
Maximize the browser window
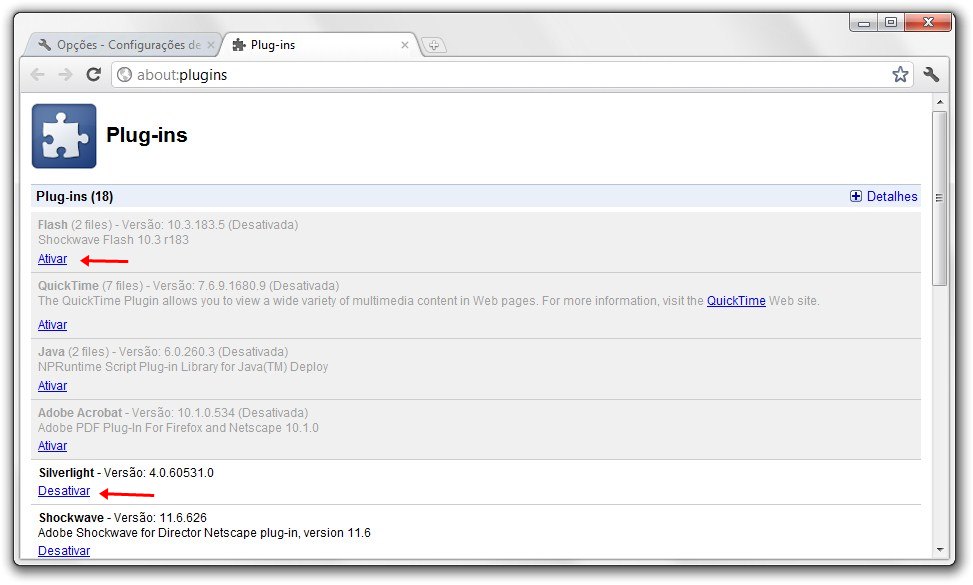point(891,22)
